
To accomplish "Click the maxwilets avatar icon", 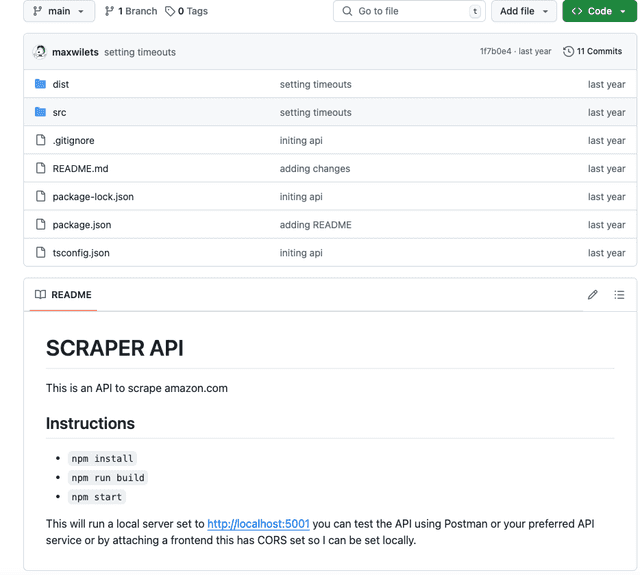I will 40,52.
